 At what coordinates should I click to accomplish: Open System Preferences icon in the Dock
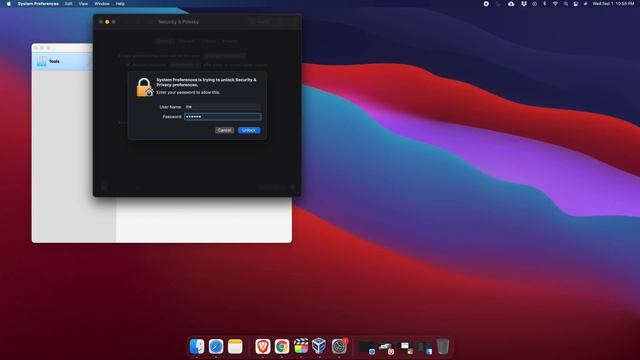tap(339, 347)
